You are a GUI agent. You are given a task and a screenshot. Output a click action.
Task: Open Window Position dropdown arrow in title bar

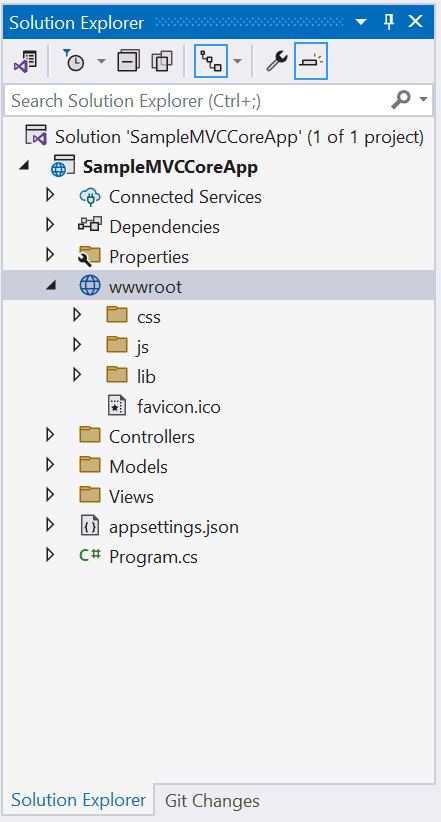tap(361, 23)
